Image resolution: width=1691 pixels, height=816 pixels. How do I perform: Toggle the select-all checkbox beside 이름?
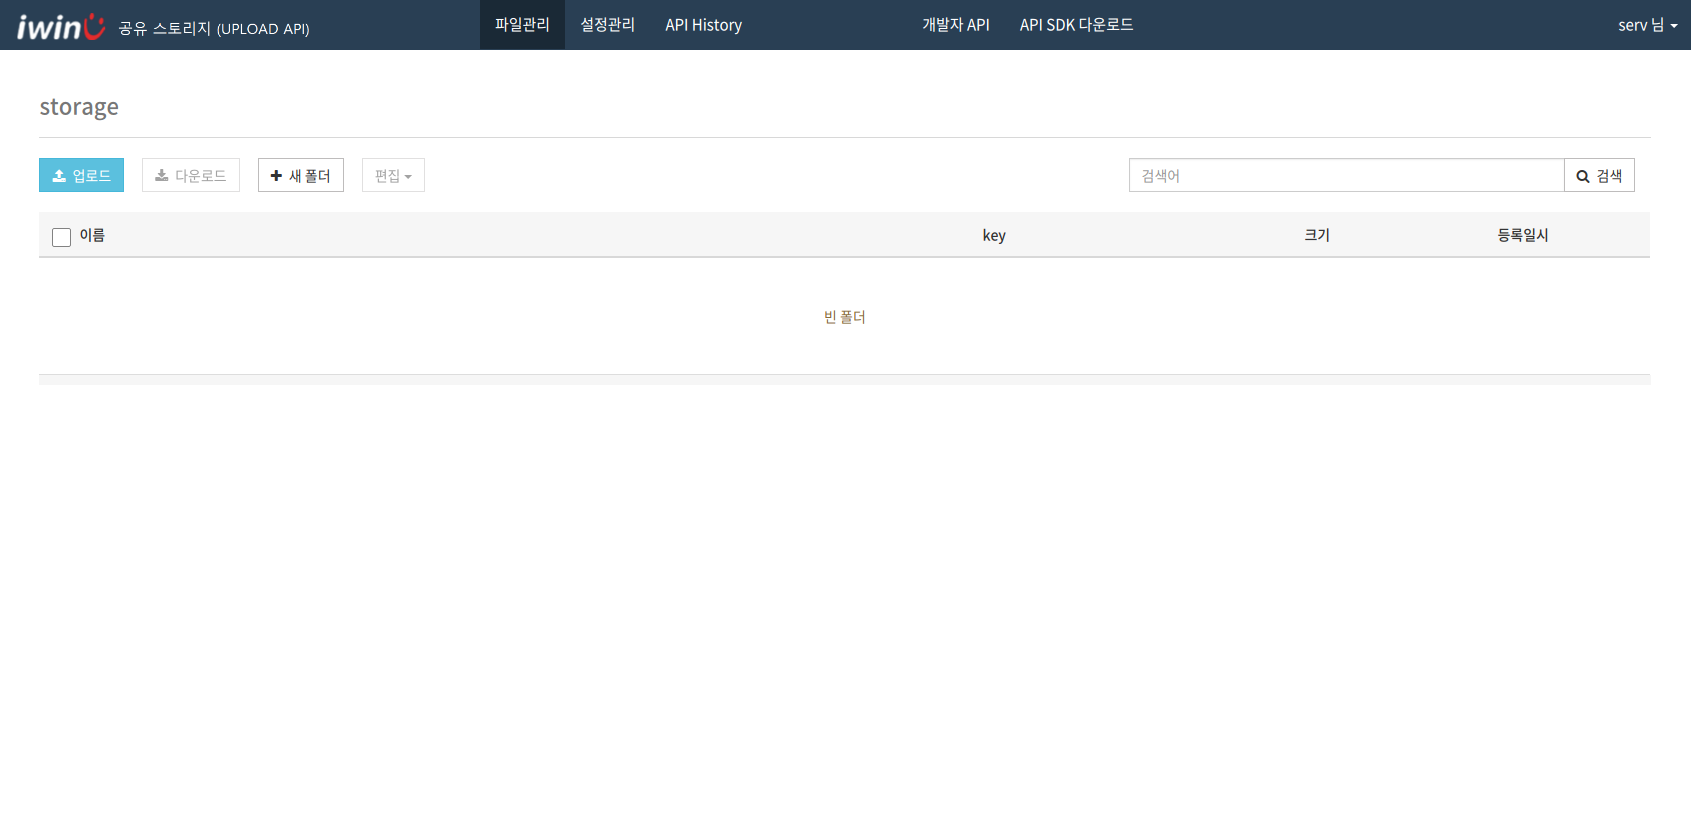tap(61, 237)
